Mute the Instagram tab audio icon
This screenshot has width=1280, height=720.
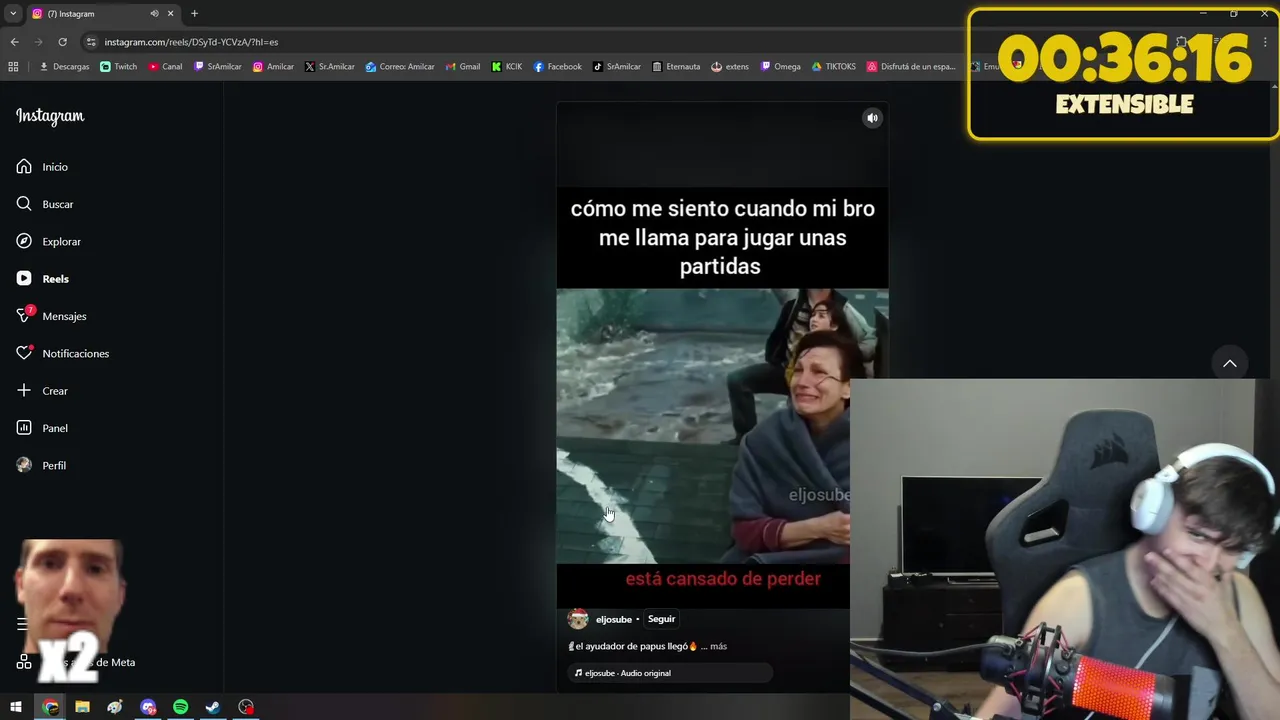[154, 14]
